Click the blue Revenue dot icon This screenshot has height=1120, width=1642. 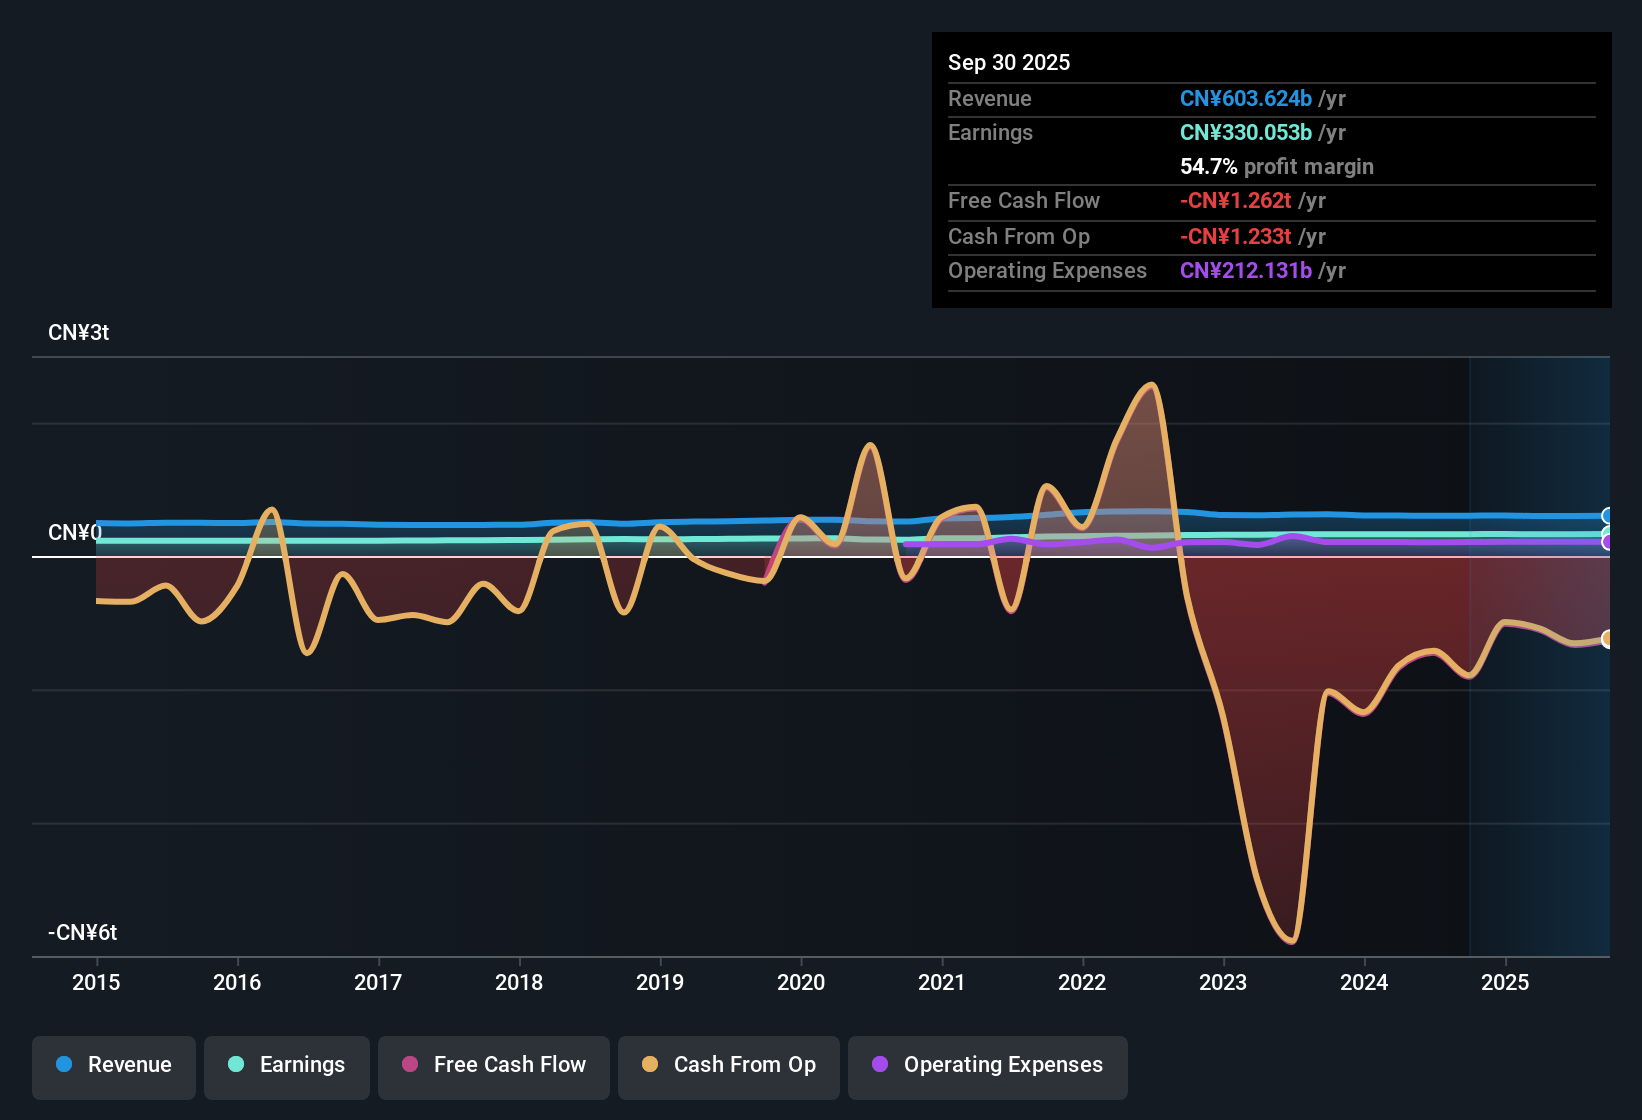(x=63, y=1065)
